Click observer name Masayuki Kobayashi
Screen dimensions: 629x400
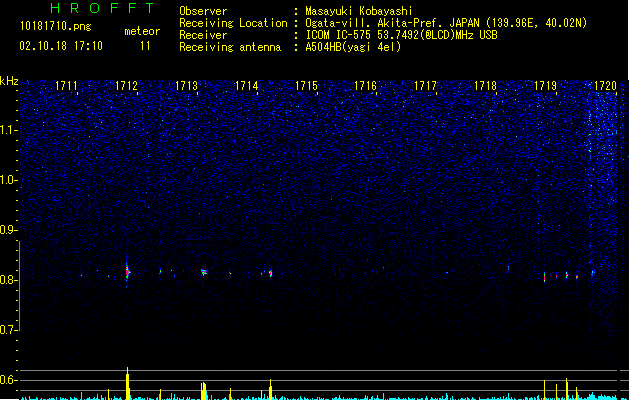(x=359, y=11)
